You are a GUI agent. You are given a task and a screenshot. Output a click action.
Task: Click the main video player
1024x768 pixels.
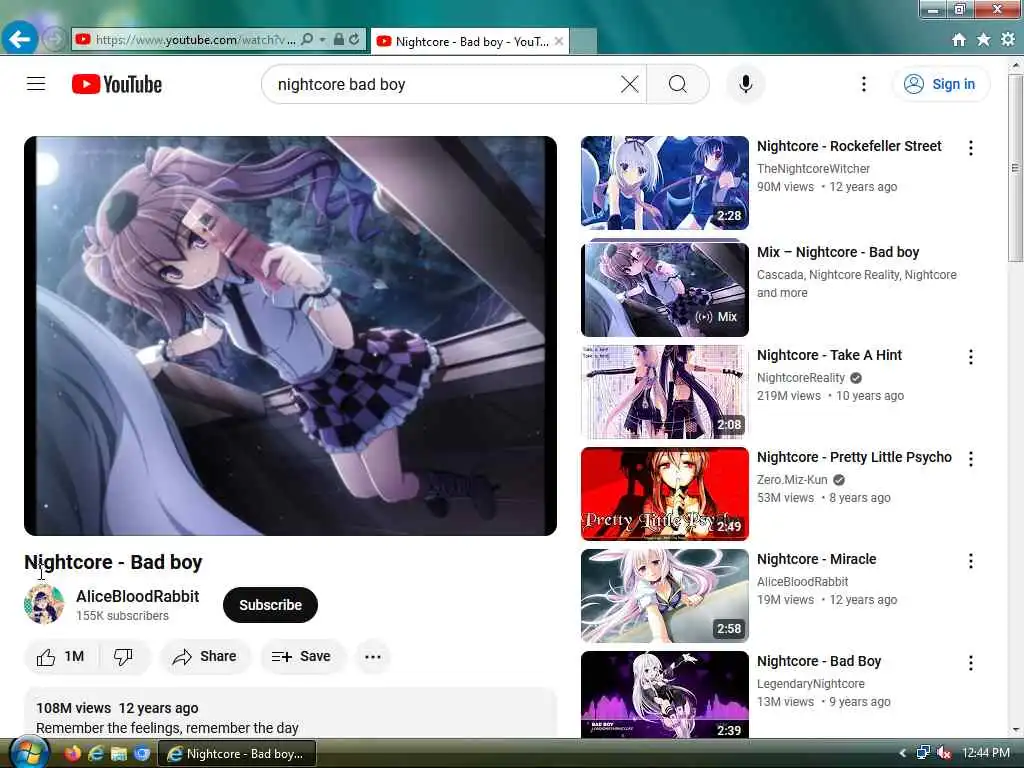[290, 336]
